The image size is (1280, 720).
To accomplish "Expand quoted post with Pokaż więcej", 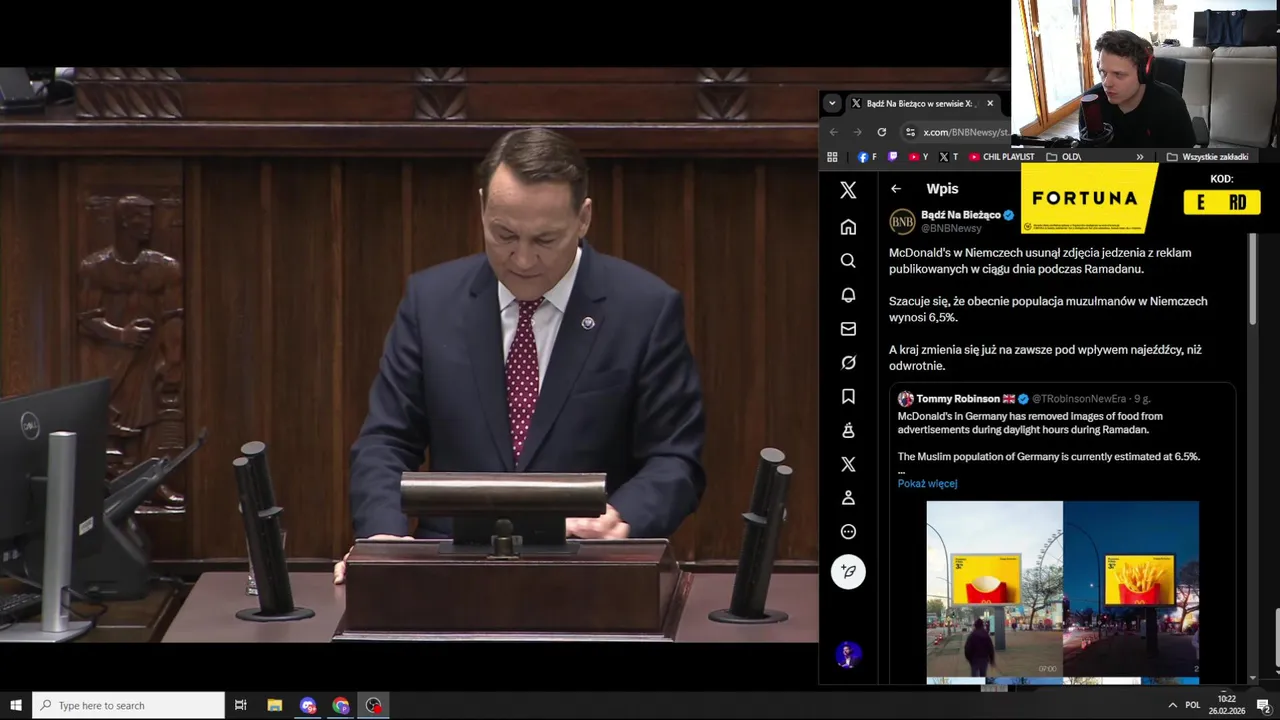I will pos(927,484).
